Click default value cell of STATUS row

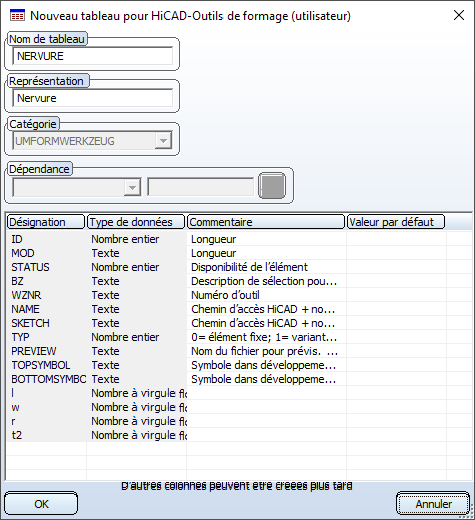(x=396, y=267)
